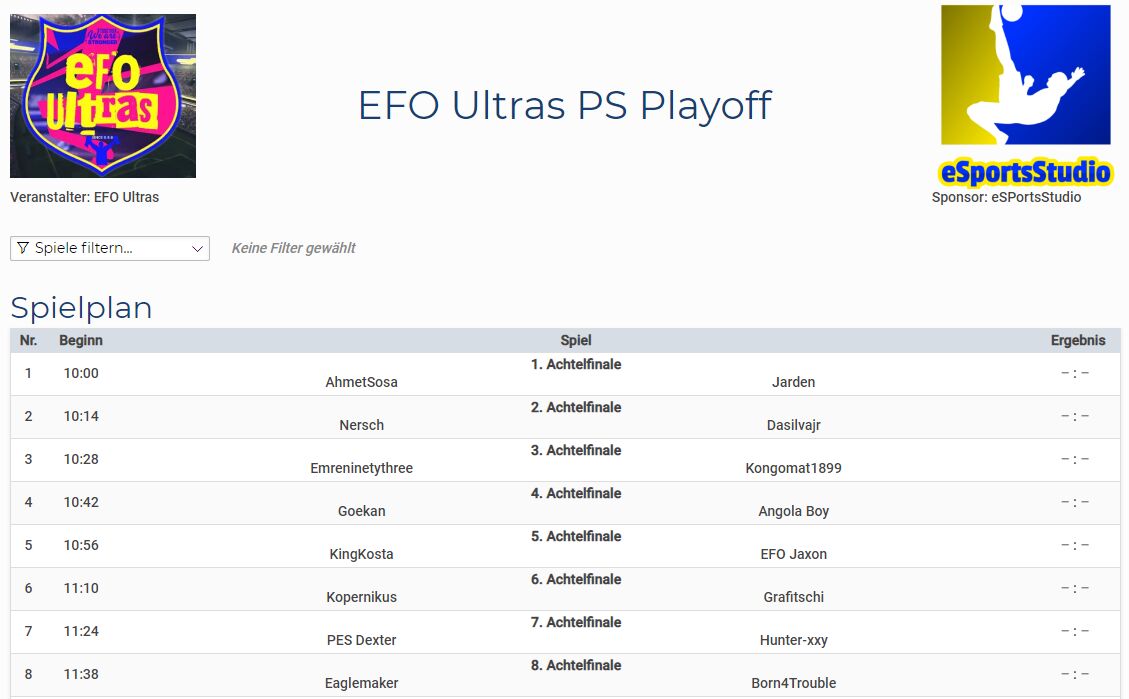
Task: Click Born4Trouble in the 8. Achtelfinale
Action: click(x=793, y=683)
